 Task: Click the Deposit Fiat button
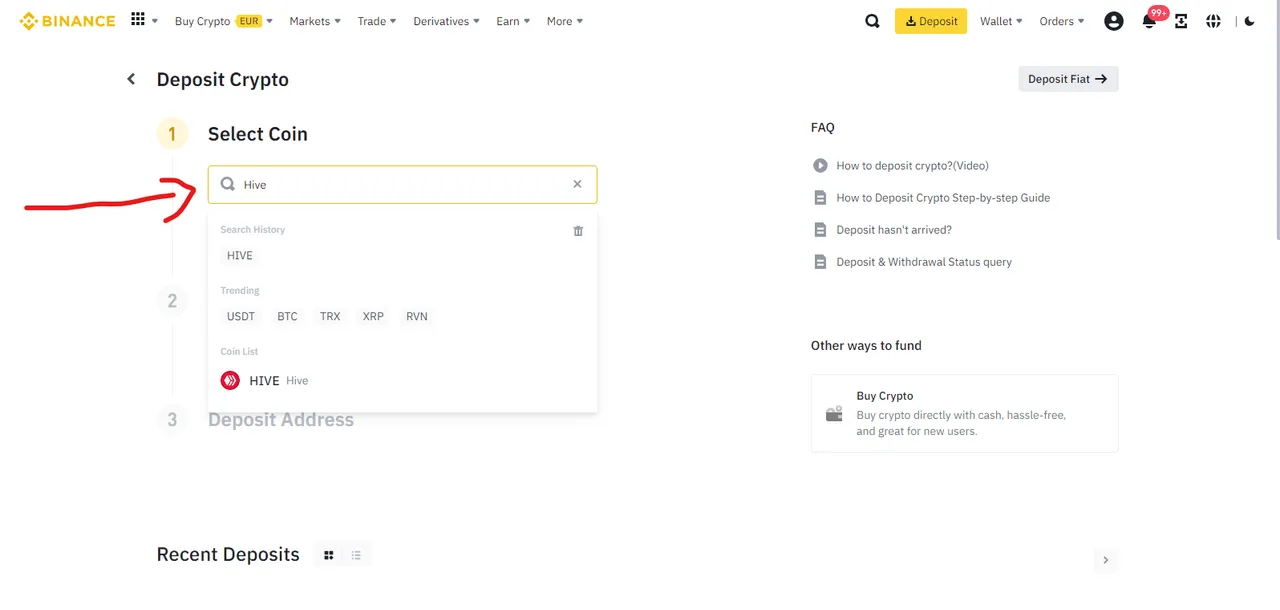tap(1068, 79)
